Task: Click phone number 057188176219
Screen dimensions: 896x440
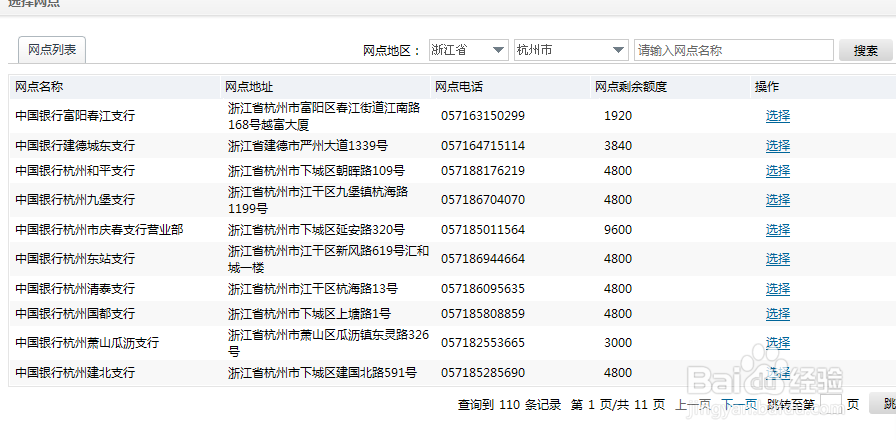Action: [483, 170]
